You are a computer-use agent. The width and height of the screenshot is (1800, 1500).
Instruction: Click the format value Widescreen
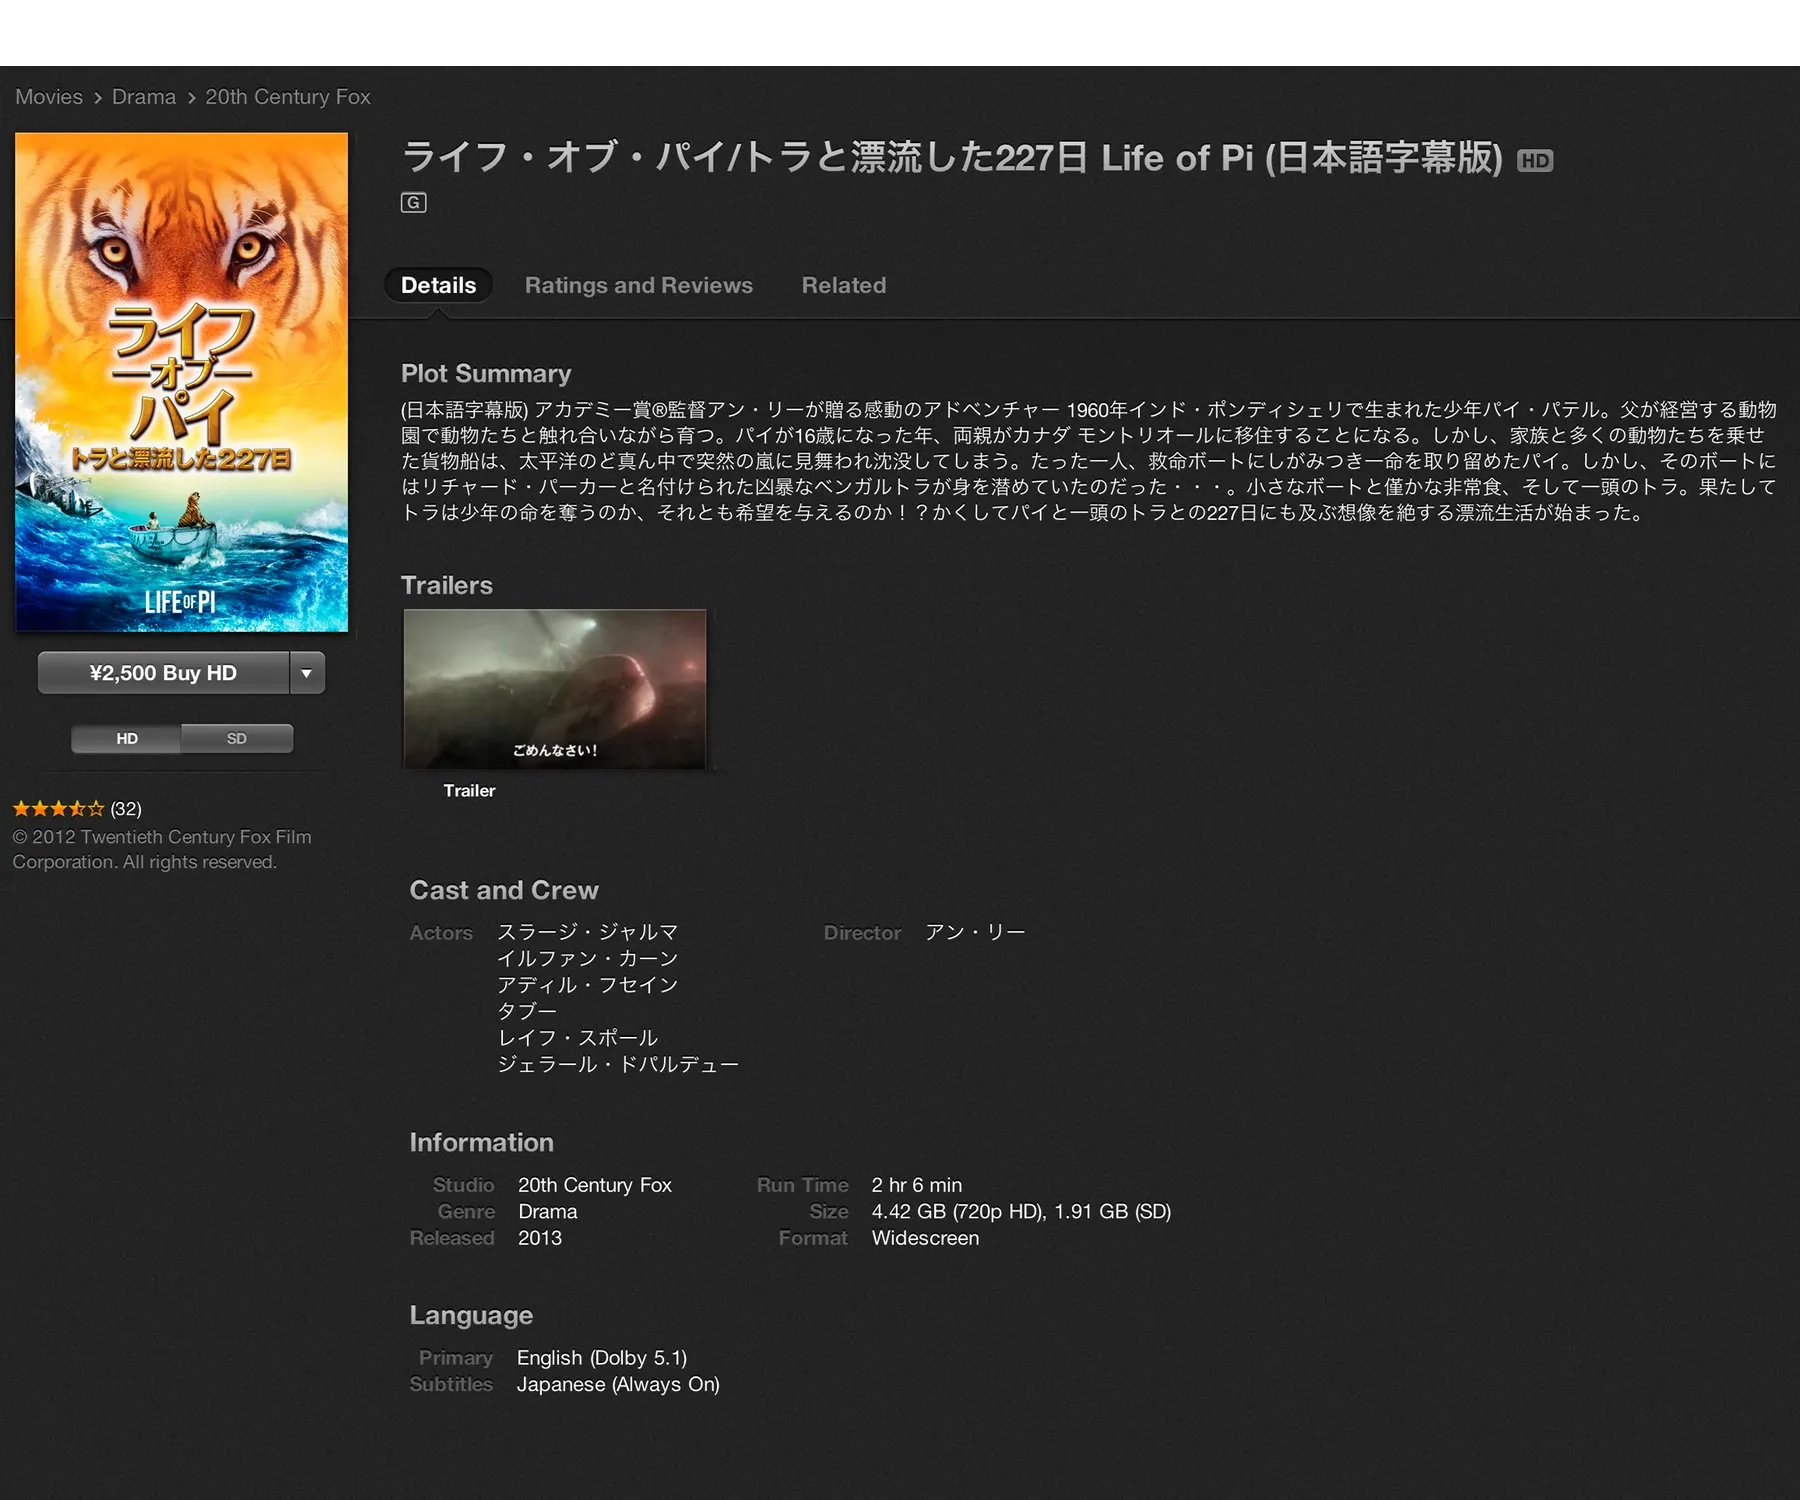[925, 1238]
